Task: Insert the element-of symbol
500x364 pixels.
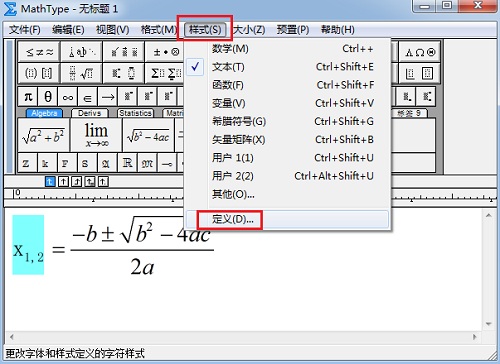Action: [x=87, y=97]
